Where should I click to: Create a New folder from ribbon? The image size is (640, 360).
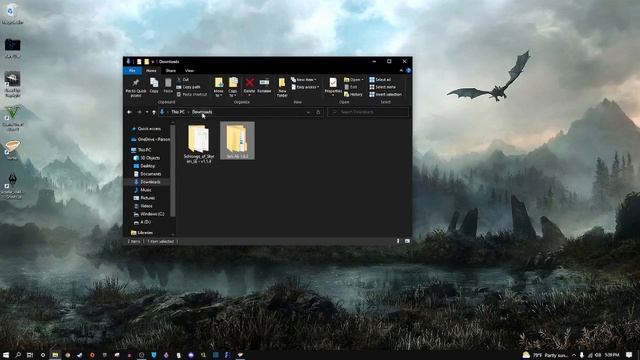[282, 87]
